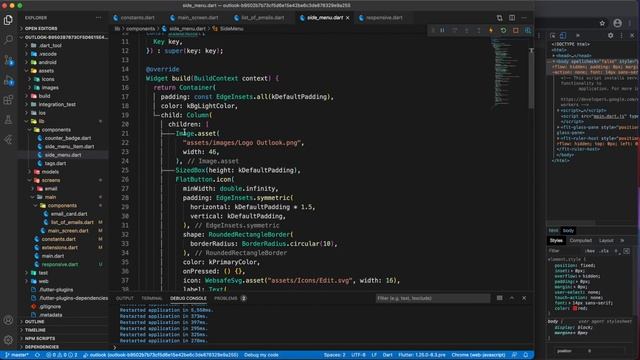Open the OUTPUT panel tab
Image resolution: width=640 pixels, height=360 pixels.
(124, 298)
